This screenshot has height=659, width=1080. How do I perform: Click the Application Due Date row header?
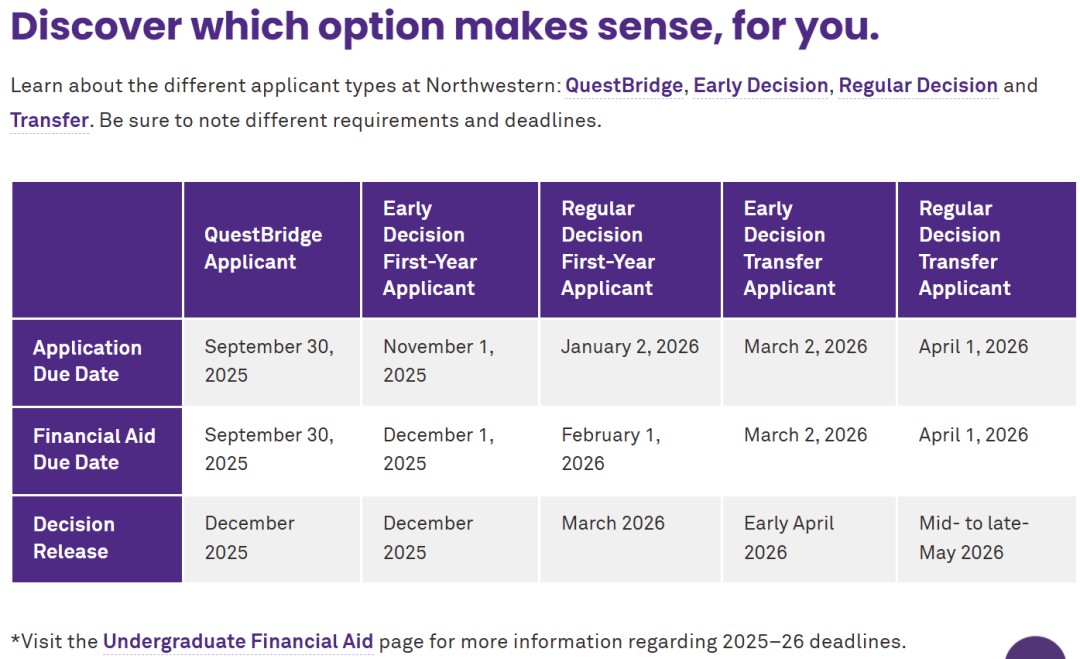87,361
